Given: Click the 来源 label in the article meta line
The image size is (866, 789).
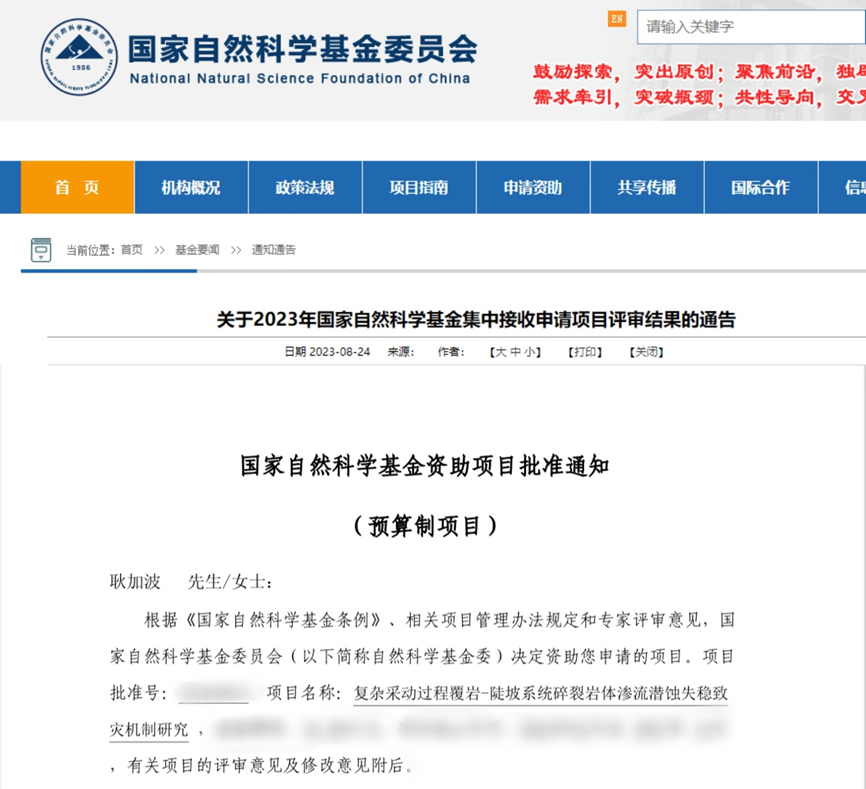Looking at the screenshot, I should 401,352.
